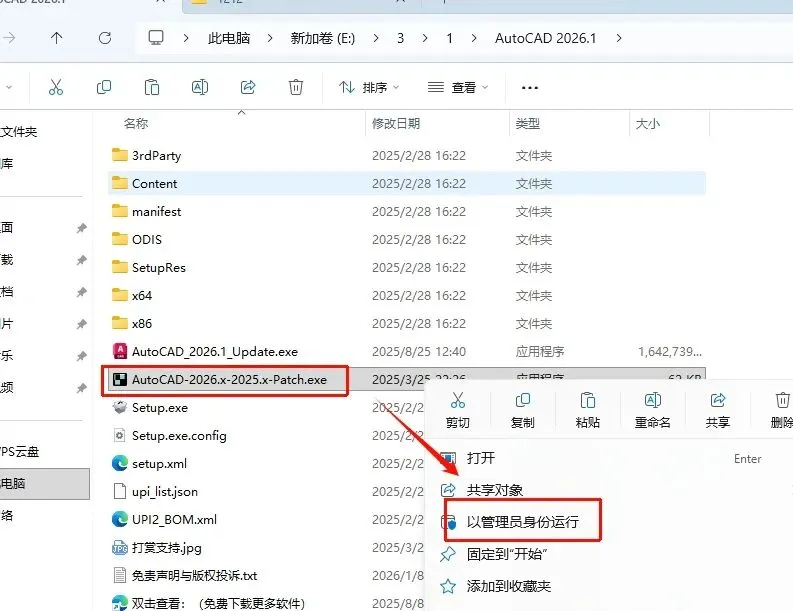Click the JPG icon beside 打赏支持.jpg
Viewport: 793px width, 611px height.
120,547
